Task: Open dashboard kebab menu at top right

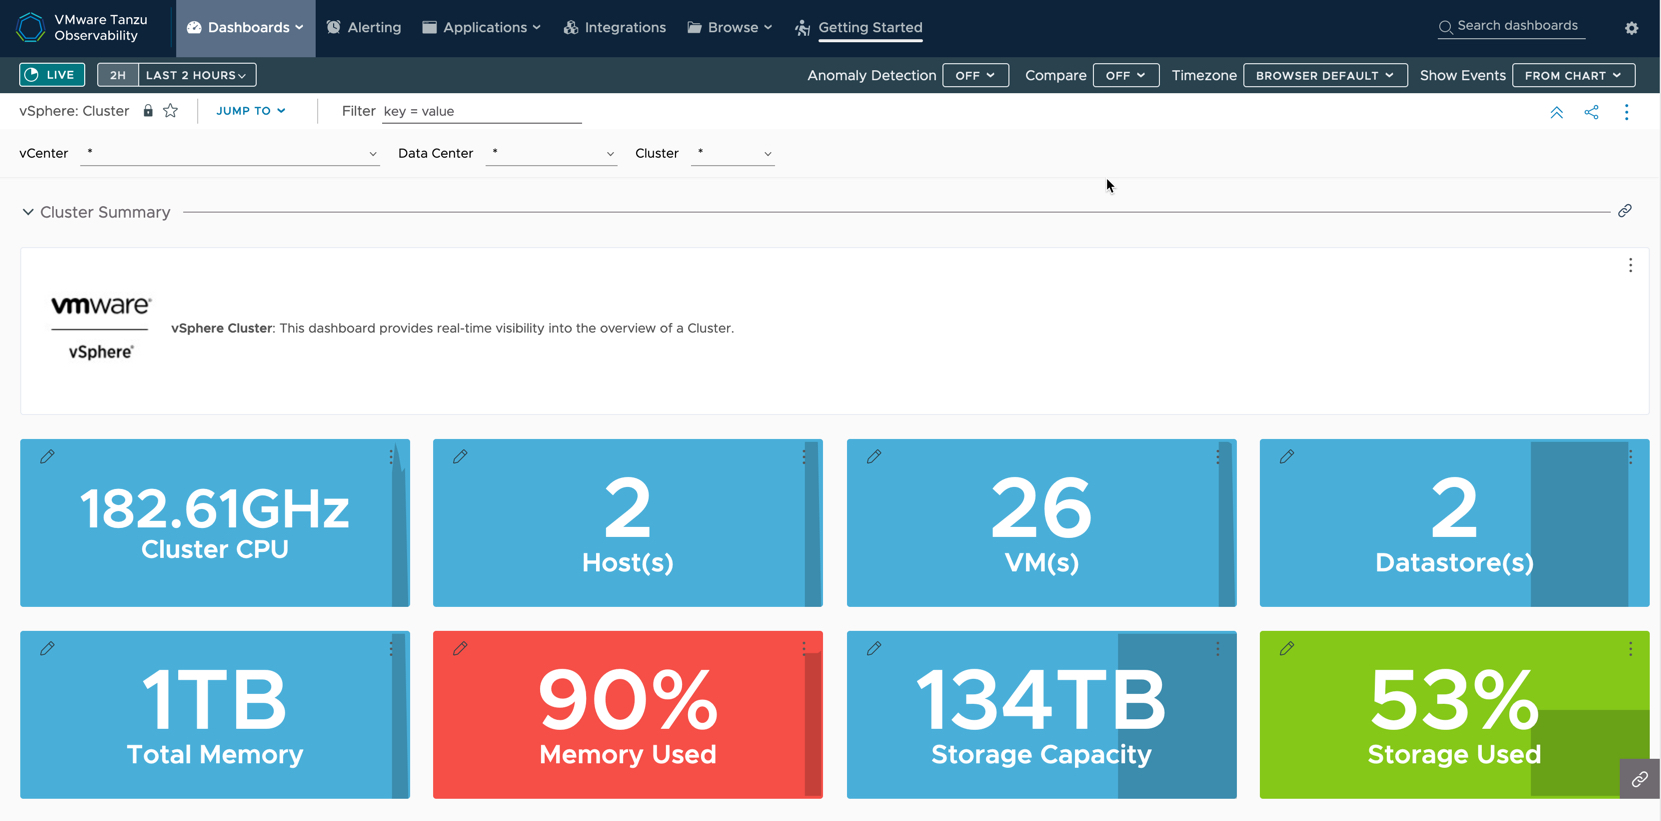Action: tap(1626, 112)
